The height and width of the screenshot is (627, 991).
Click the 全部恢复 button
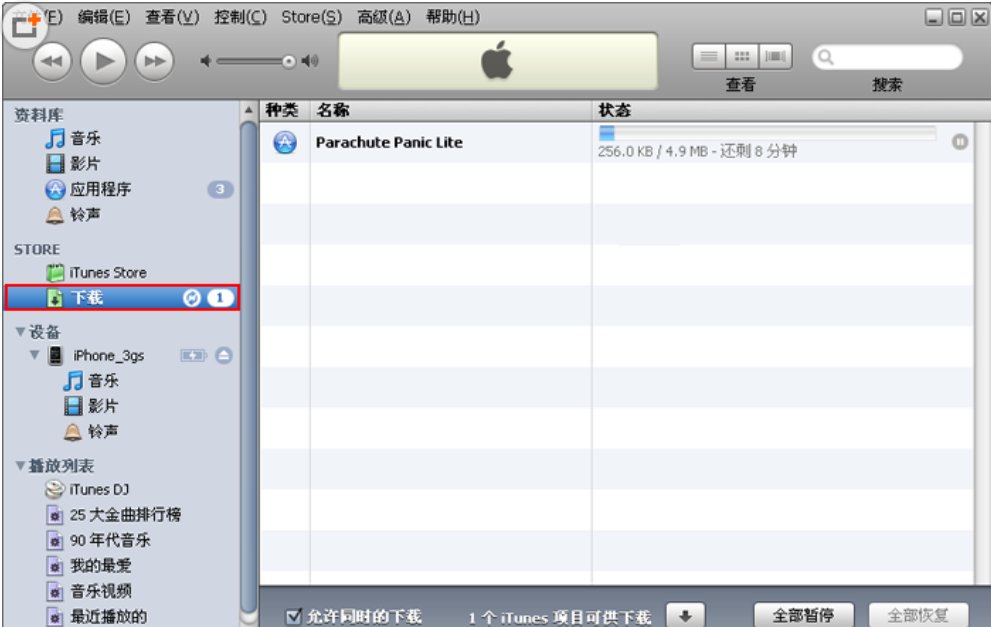[x=918, y=616]
